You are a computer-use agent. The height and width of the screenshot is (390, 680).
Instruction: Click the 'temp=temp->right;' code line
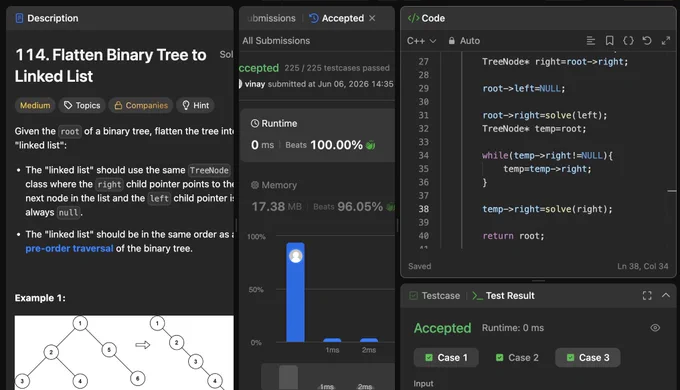point(547,169)
